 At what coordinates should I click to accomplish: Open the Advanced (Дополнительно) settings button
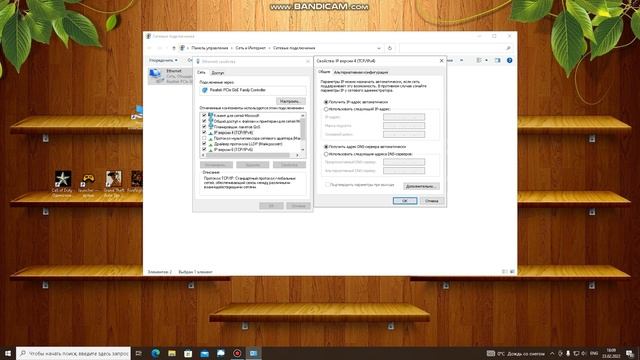click(421, 186)
